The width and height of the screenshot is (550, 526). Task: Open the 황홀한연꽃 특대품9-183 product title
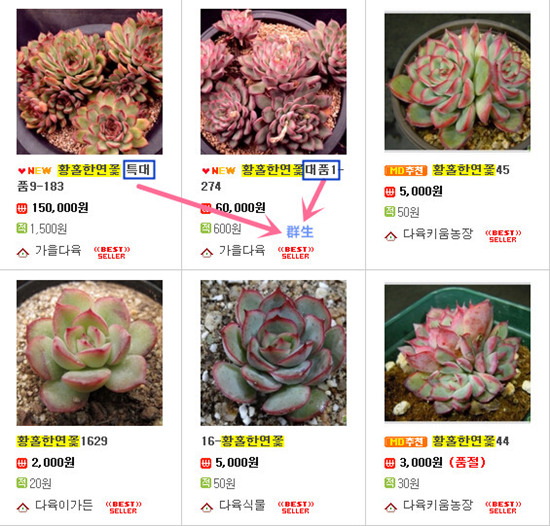(86, 178)
